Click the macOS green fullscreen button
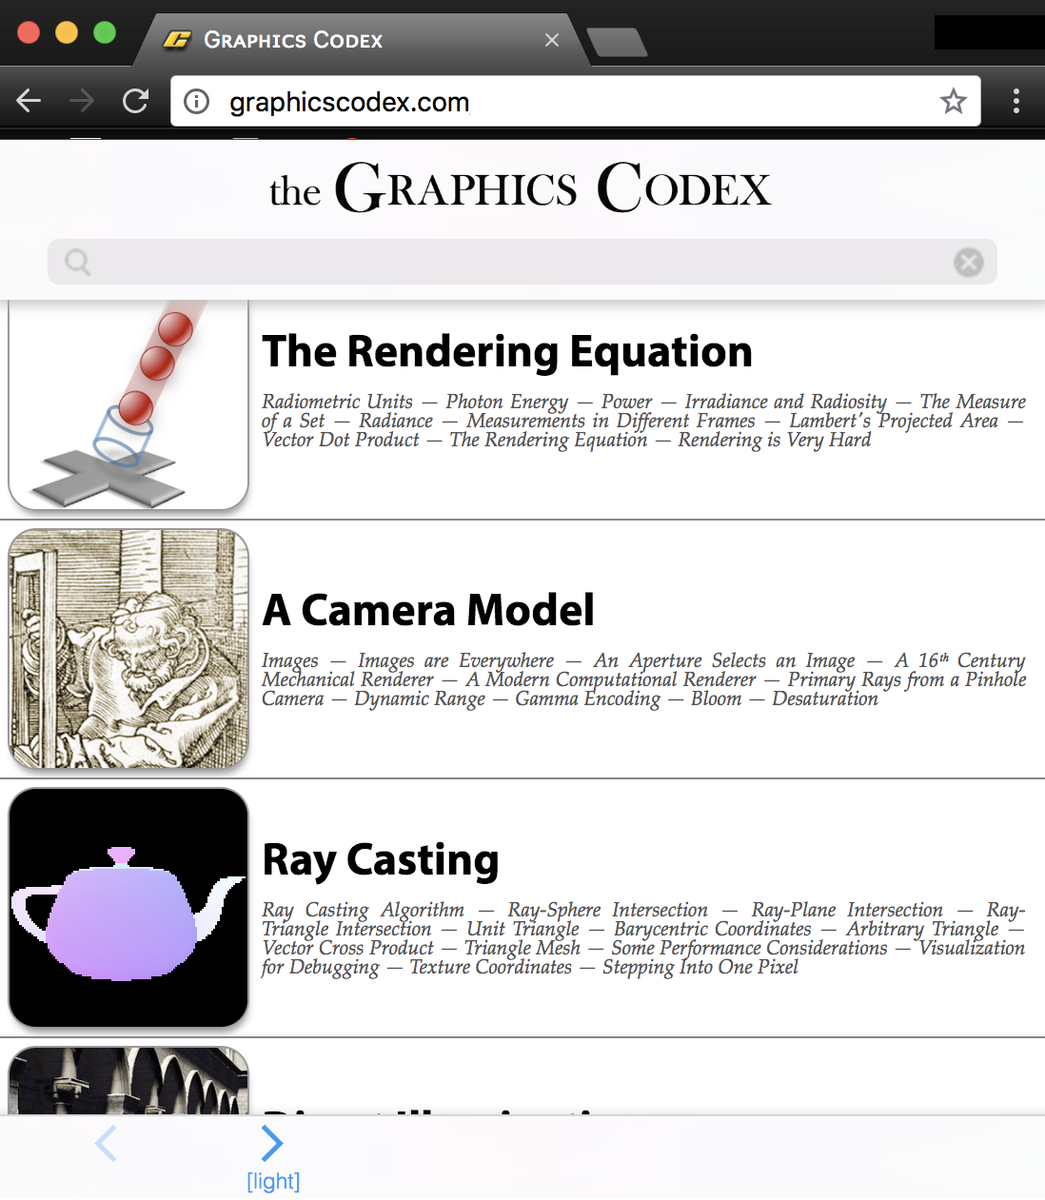The height and width of the screenshot is (1200, 1045). pos(104,33)
